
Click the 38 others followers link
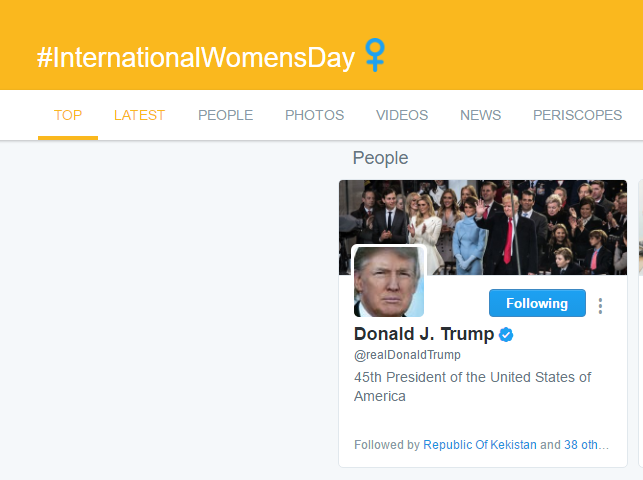(x=586, y=445)
